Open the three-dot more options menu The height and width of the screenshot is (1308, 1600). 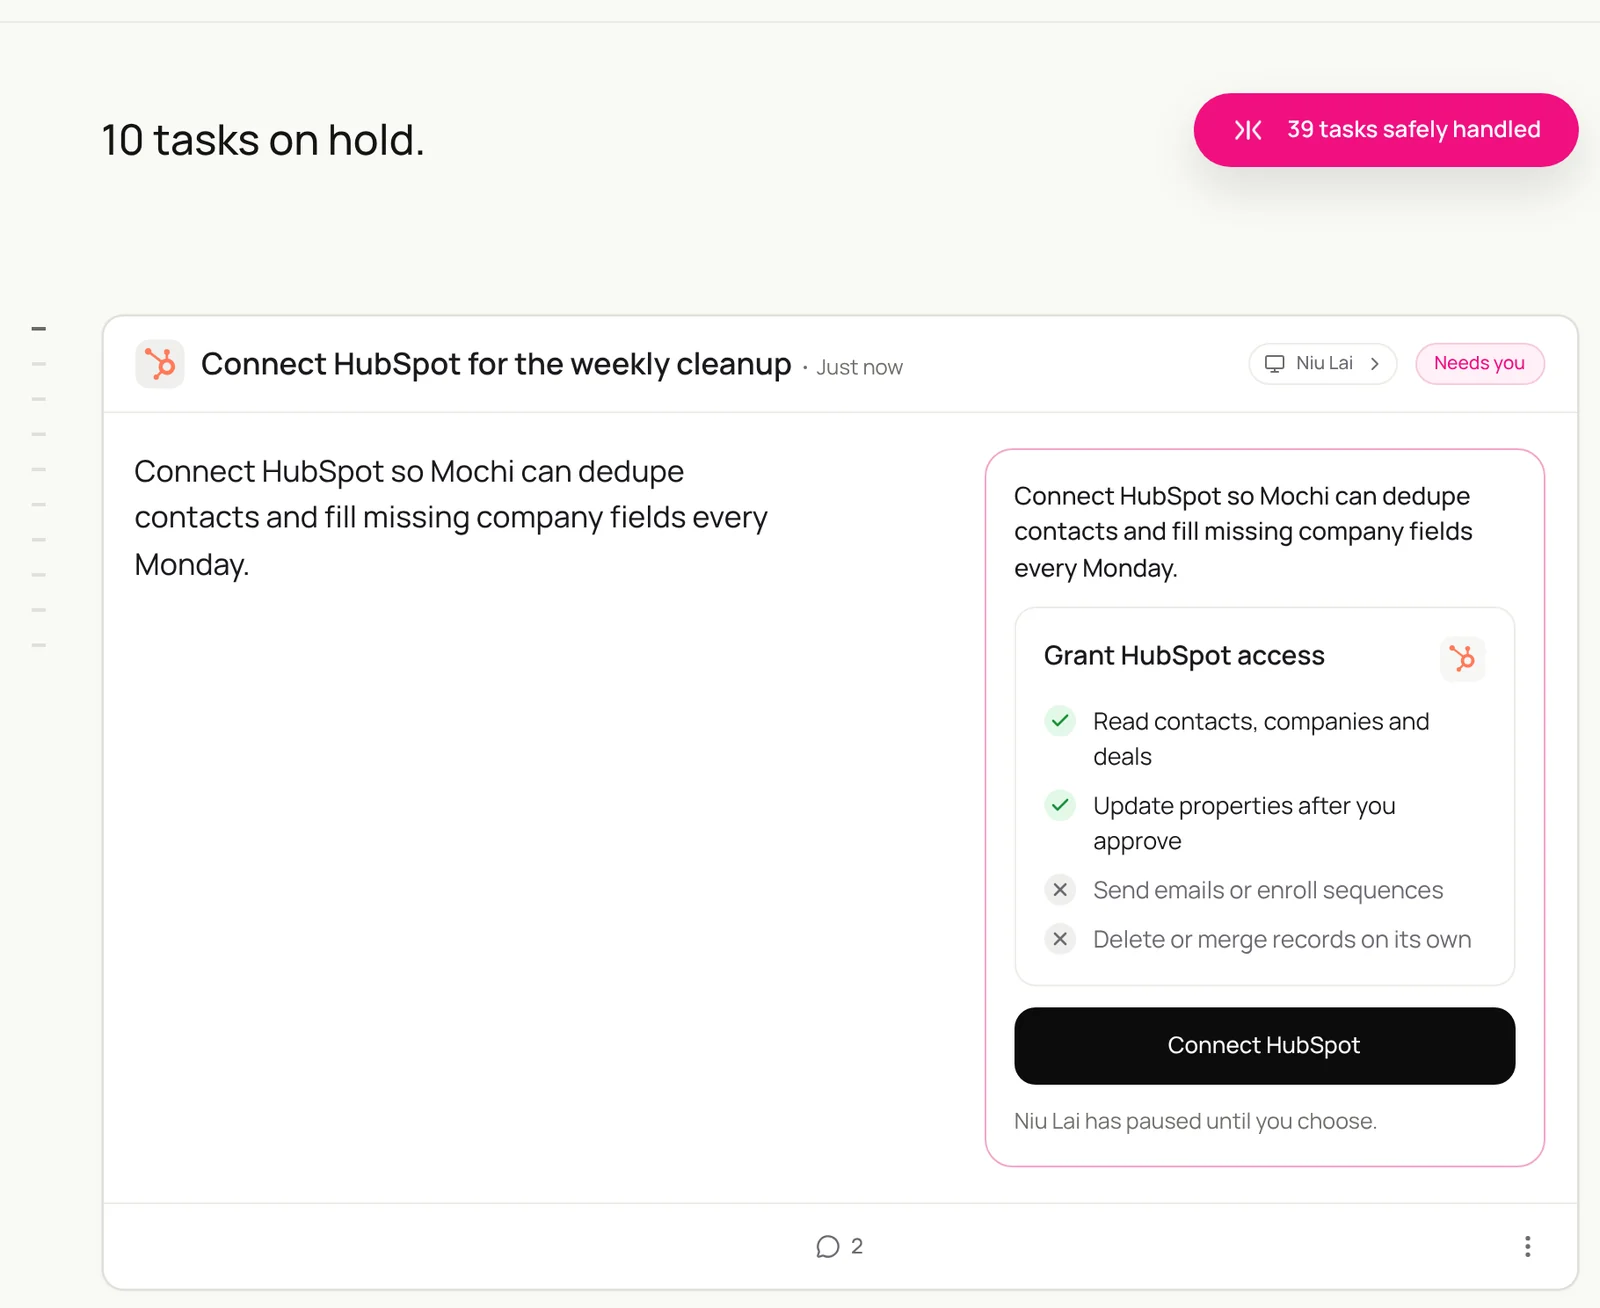(x=1527, y=1246)
